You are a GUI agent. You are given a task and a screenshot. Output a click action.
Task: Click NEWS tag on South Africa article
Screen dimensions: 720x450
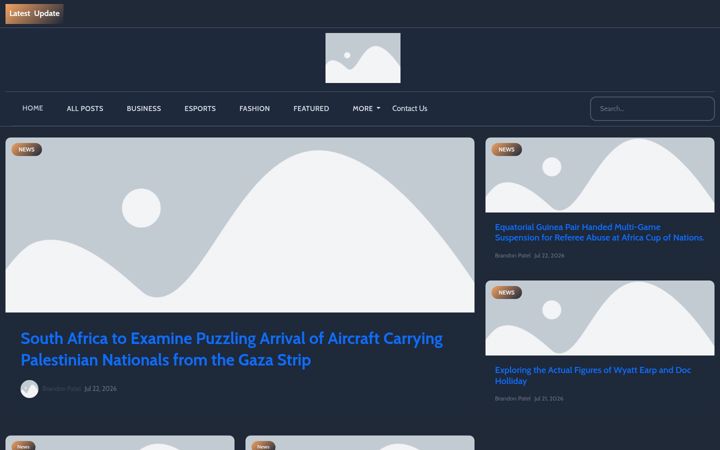pyautogui.click(x=27, y=149)
